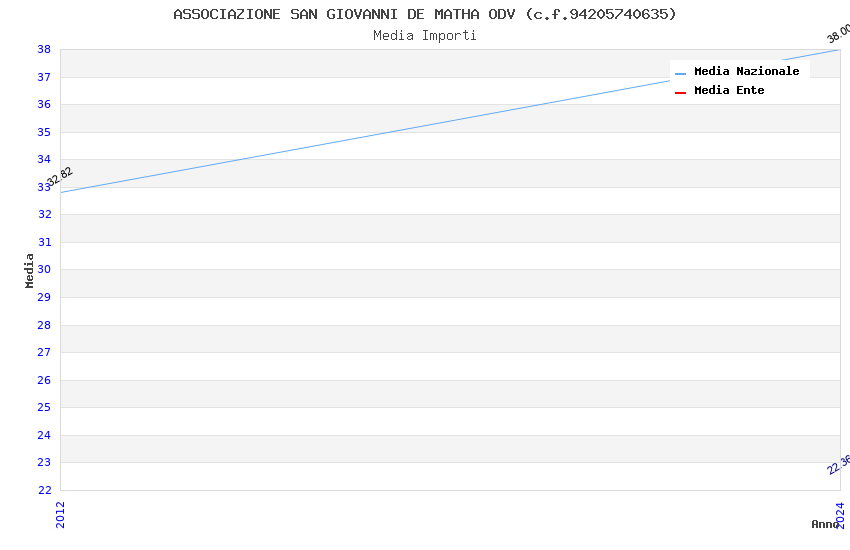850x550 pixels.
Task: Click the 22.36 data label
Action: coord(840,464)
